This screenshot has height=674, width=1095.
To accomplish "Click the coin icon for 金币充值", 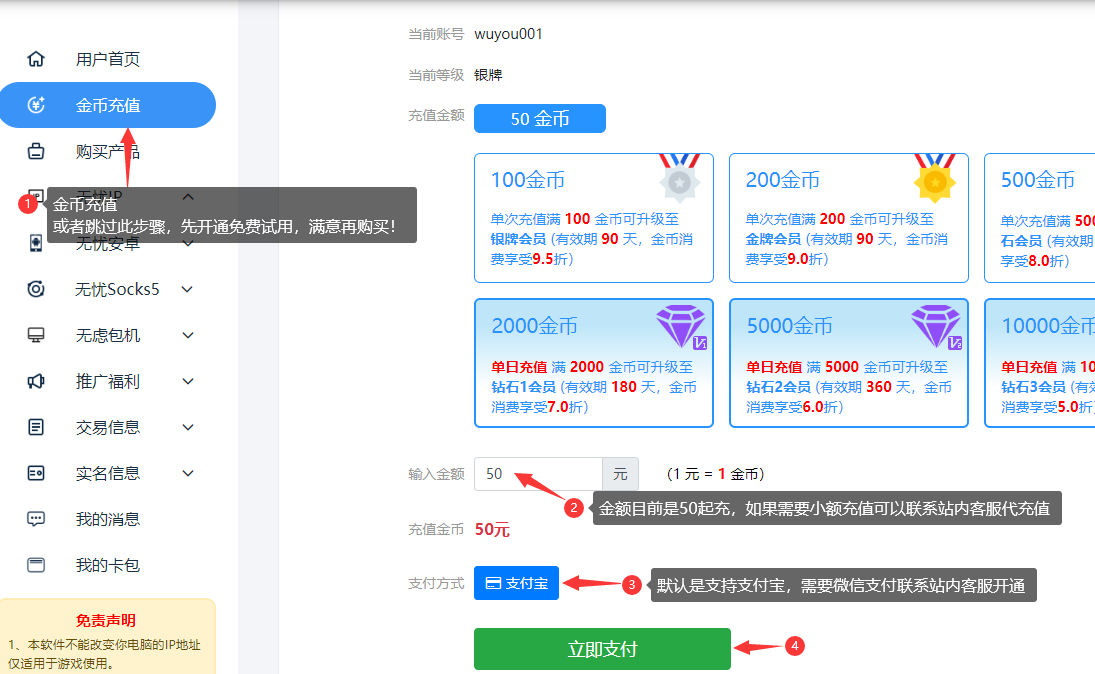I will point(36,105).
